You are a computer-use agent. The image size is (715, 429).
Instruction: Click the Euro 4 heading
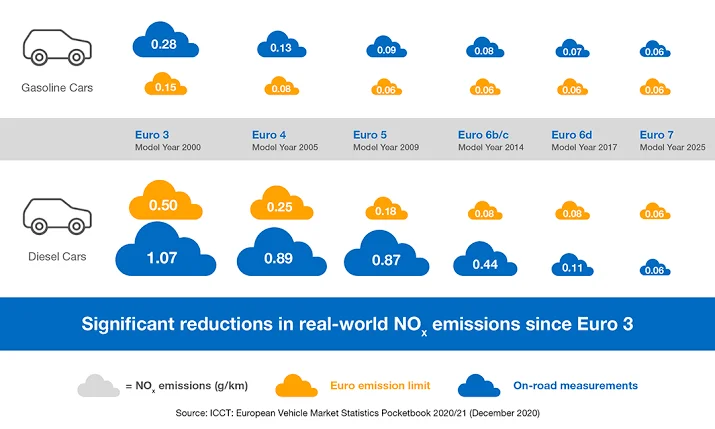click(x=269, y=135)
